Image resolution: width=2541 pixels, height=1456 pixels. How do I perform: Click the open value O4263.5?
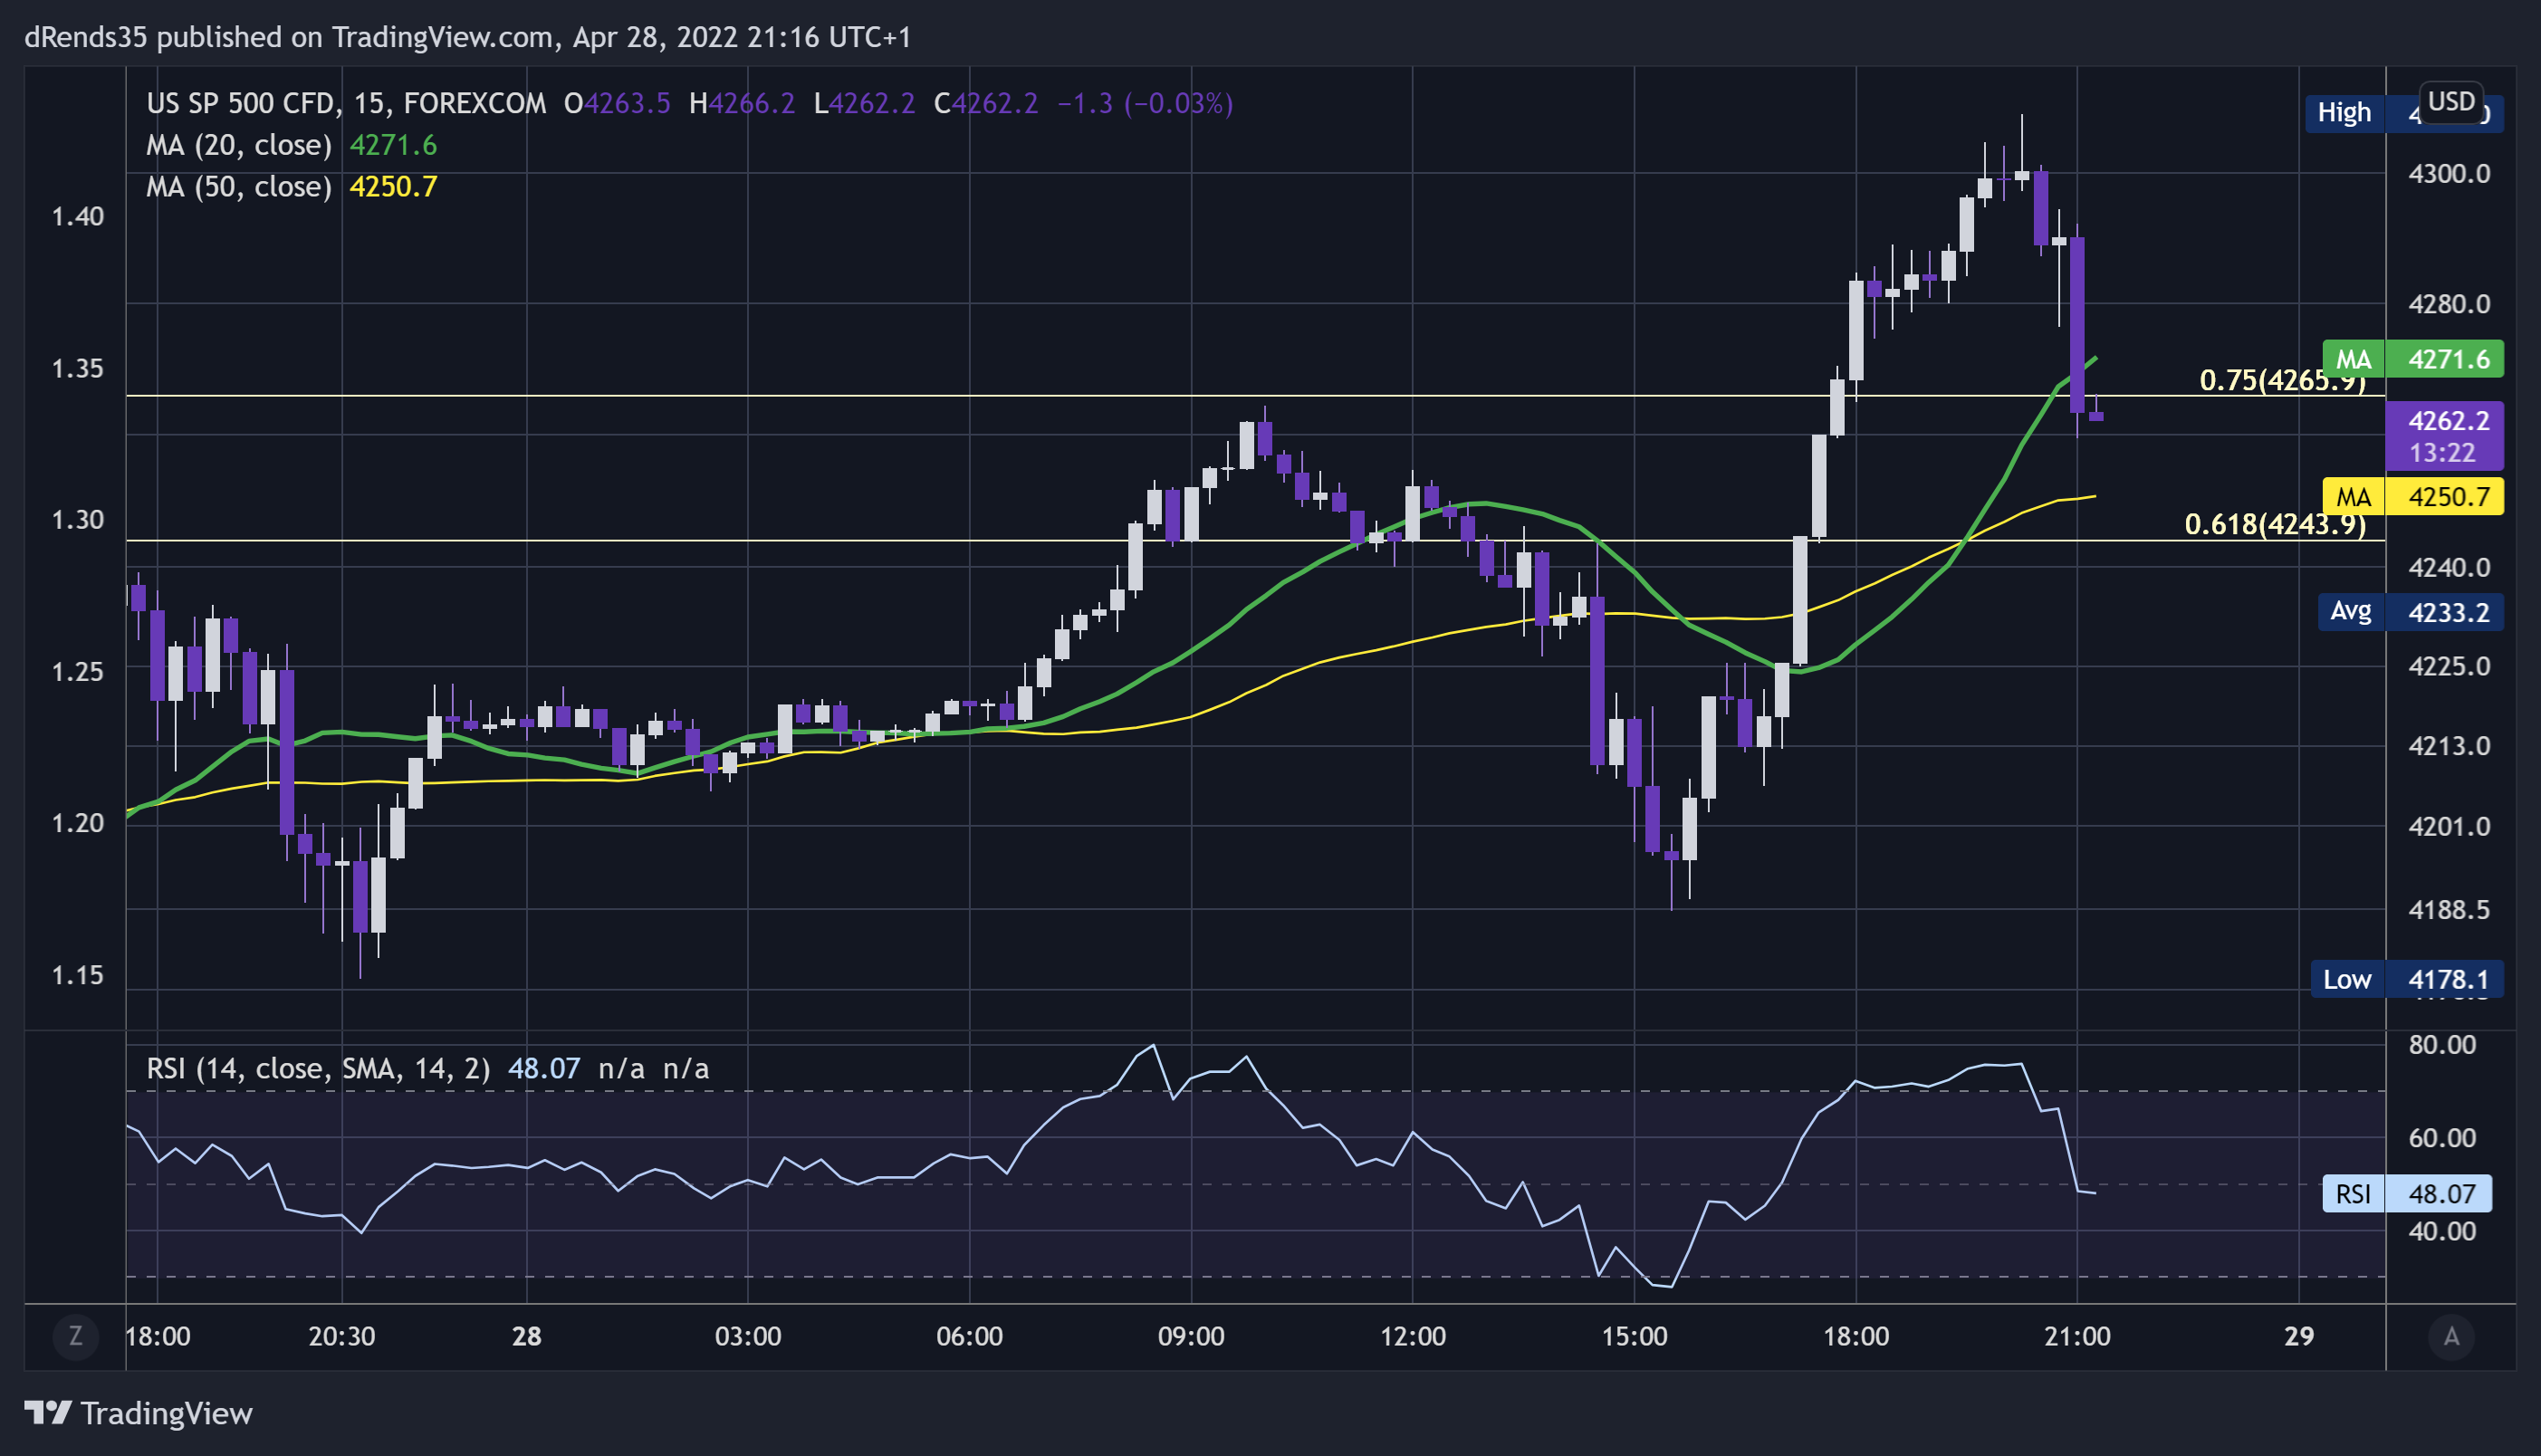[617, 103]
